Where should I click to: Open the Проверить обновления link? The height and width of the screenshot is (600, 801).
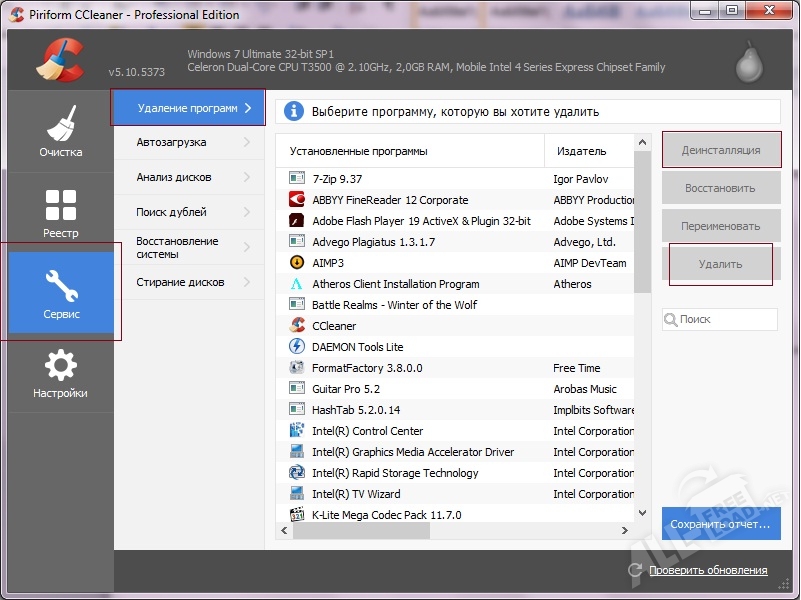(708, 571)
